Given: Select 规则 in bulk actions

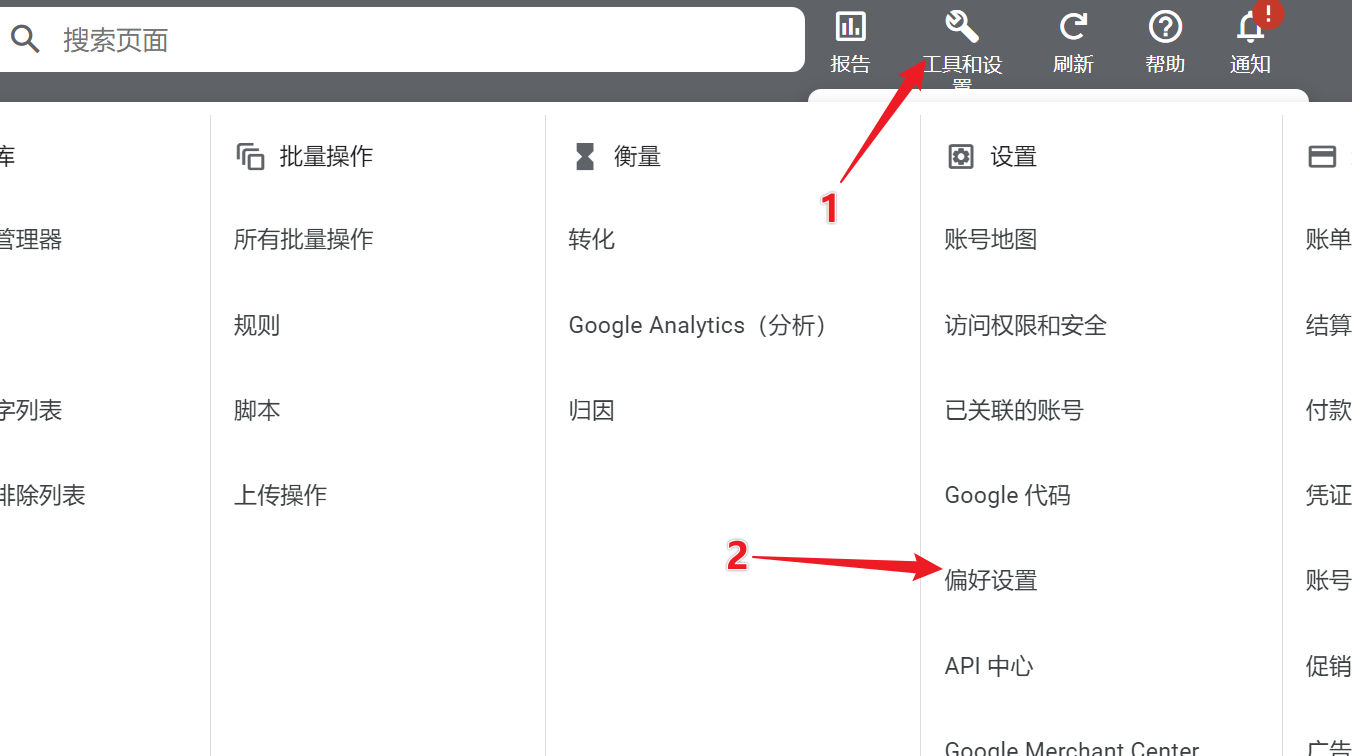Looking at the screenshot, I should 257,325.
